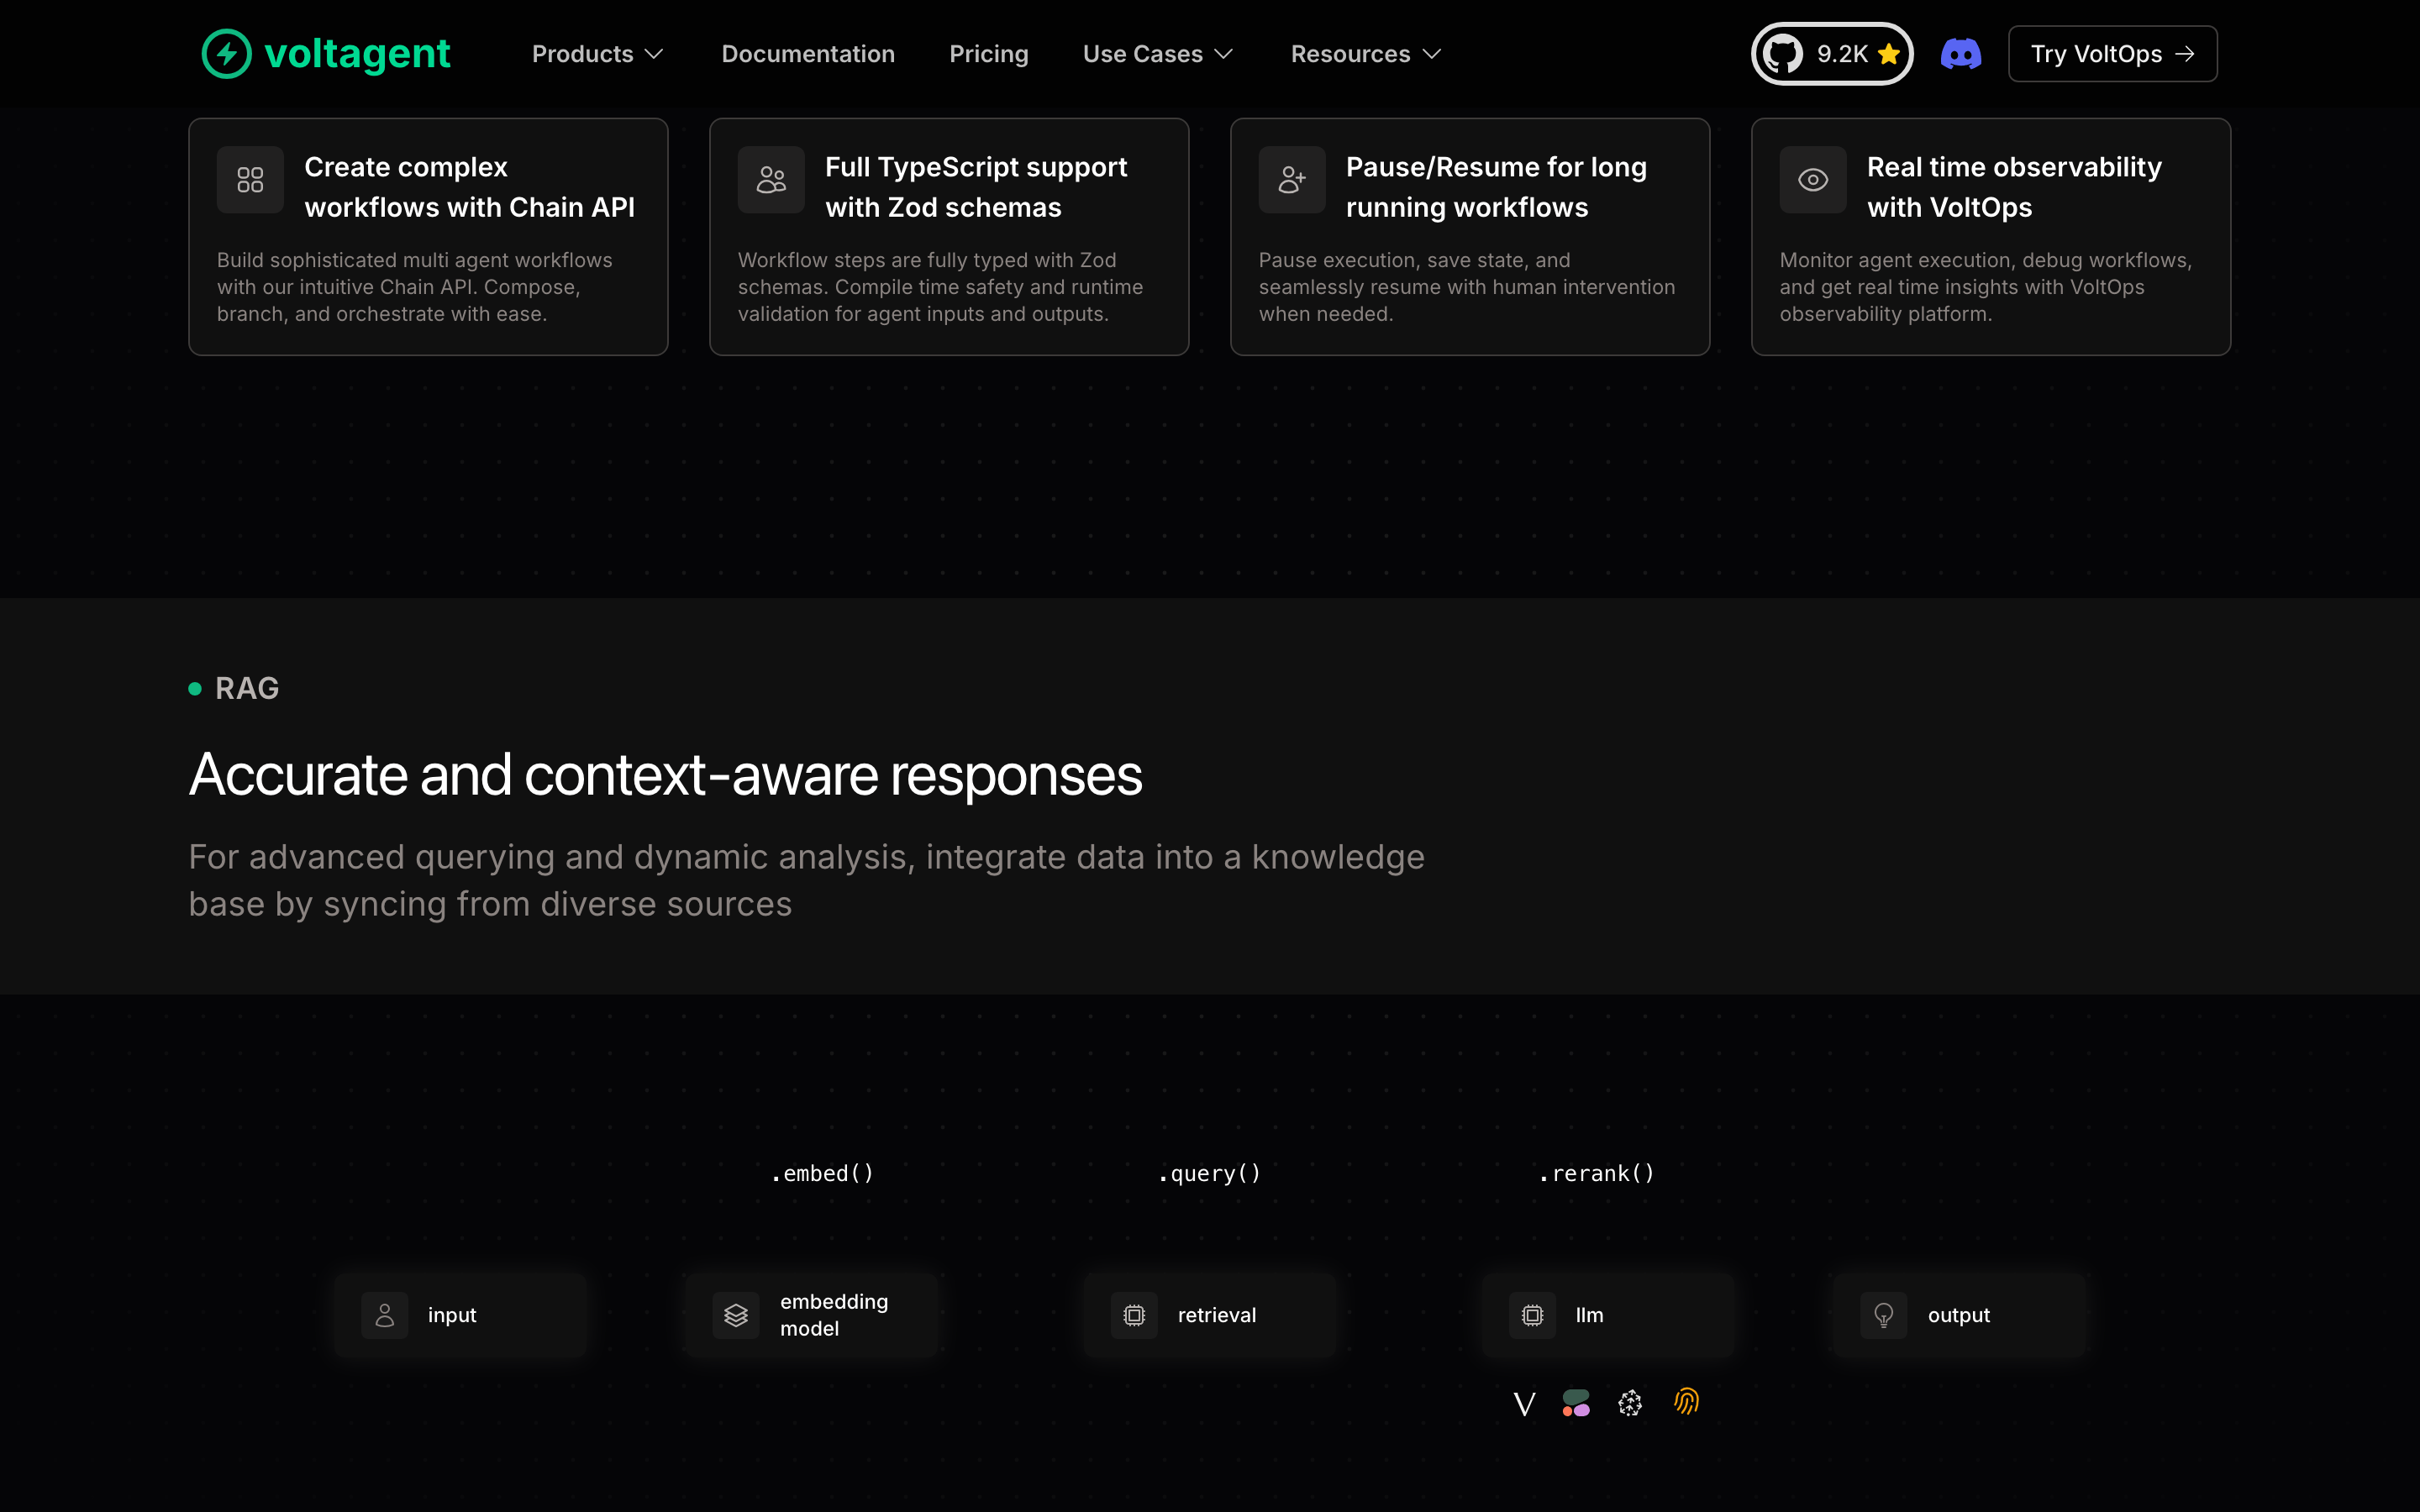Viewport: 2420px width, 1512px height.
Task: Click the Chain API grid icon
Action: tap(250, 180)
